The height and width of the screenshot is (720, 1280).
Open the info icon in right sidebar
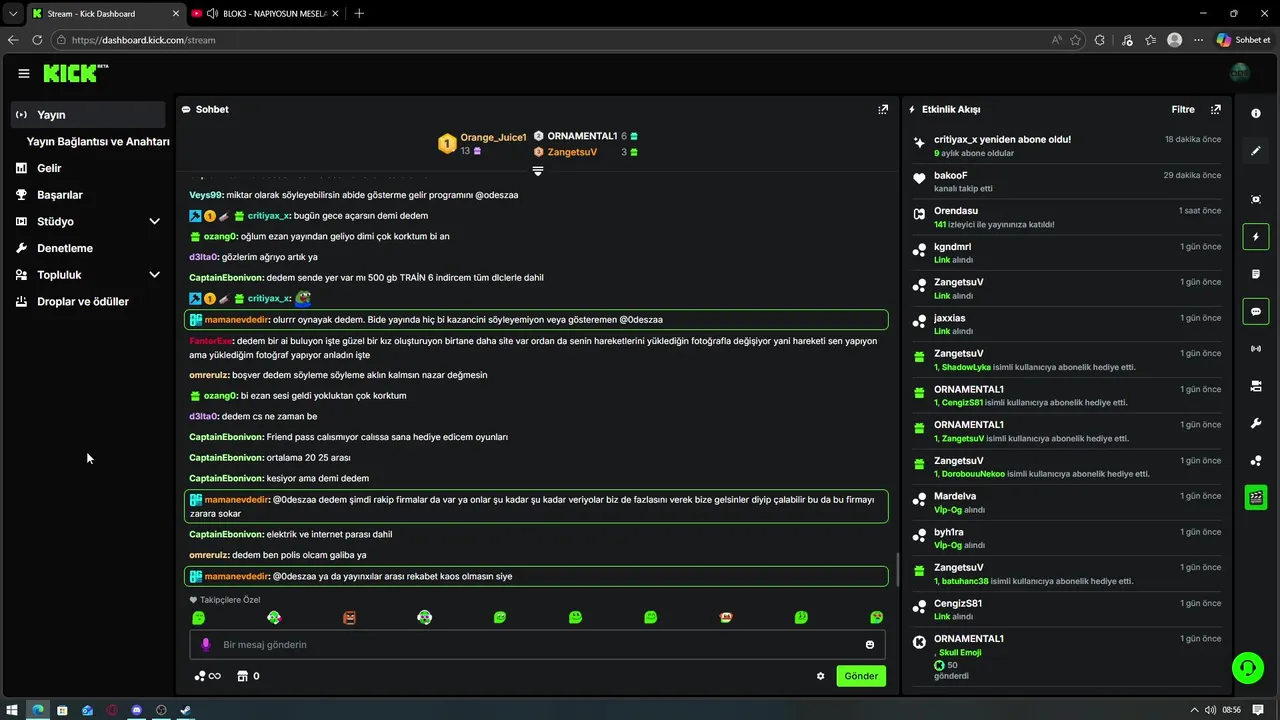click(x=1256, y=113)
